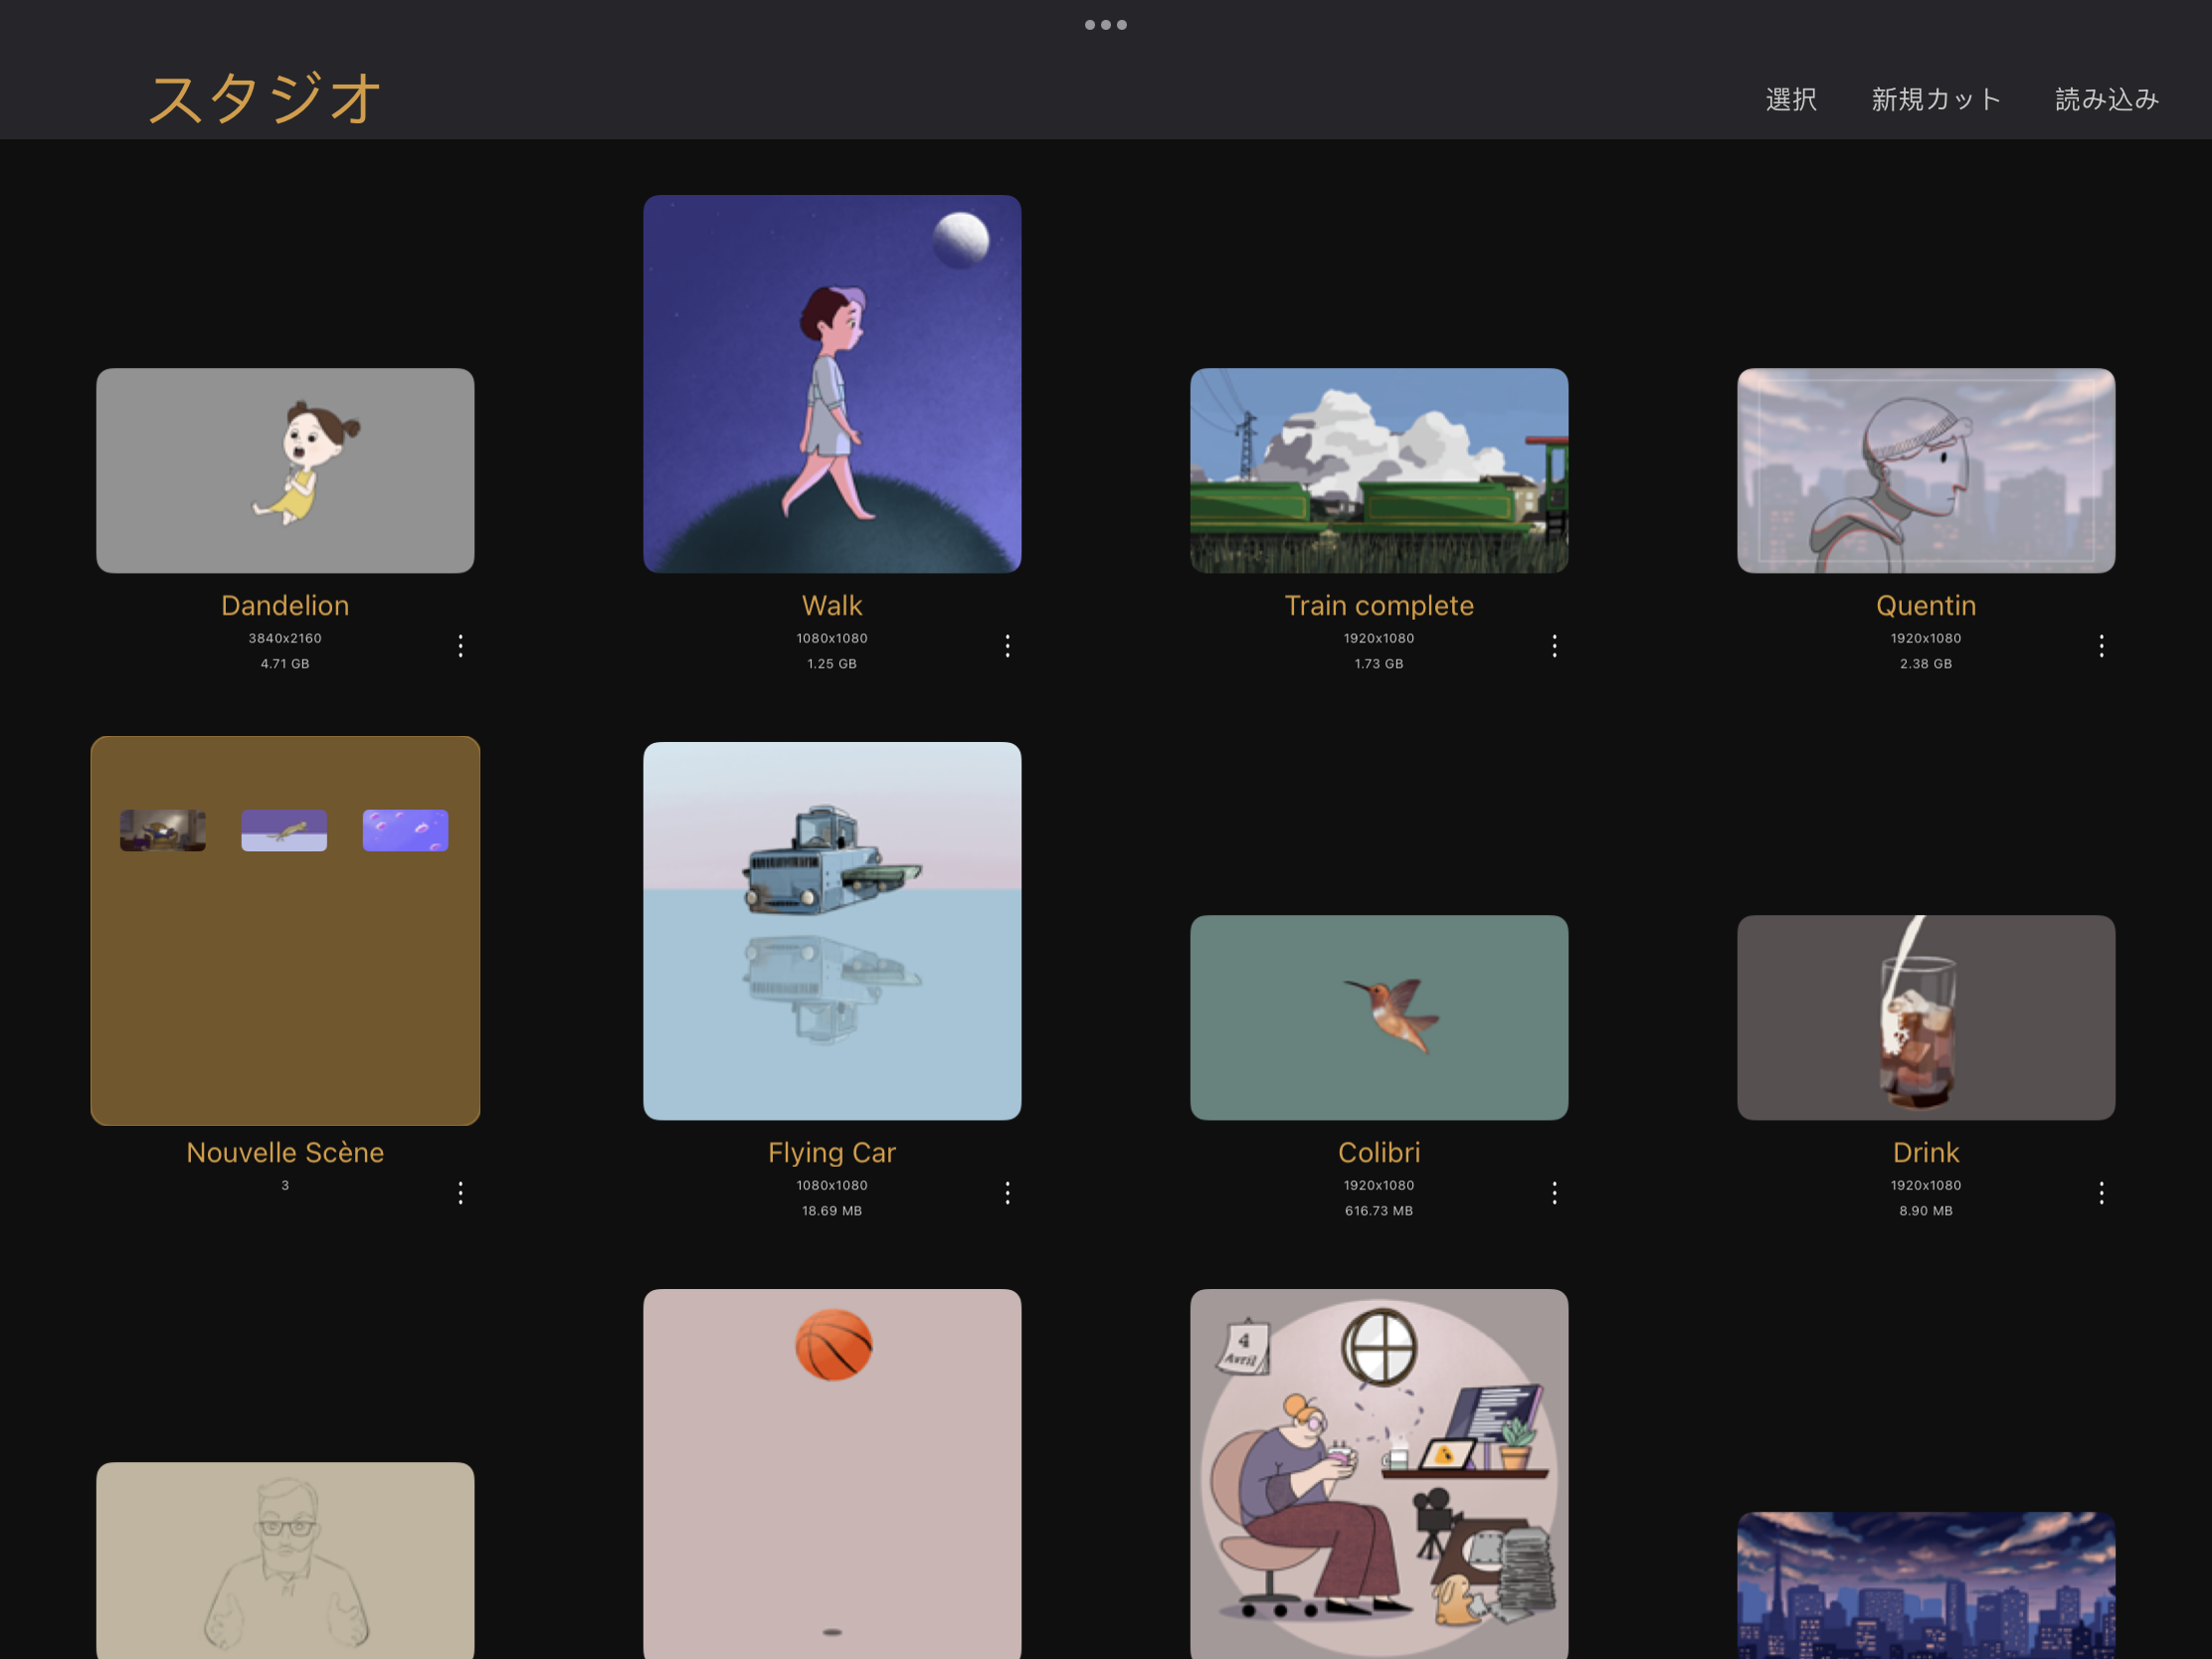
Task: Open the Walk project thumbnail
Action: click(x=832, y=384)
